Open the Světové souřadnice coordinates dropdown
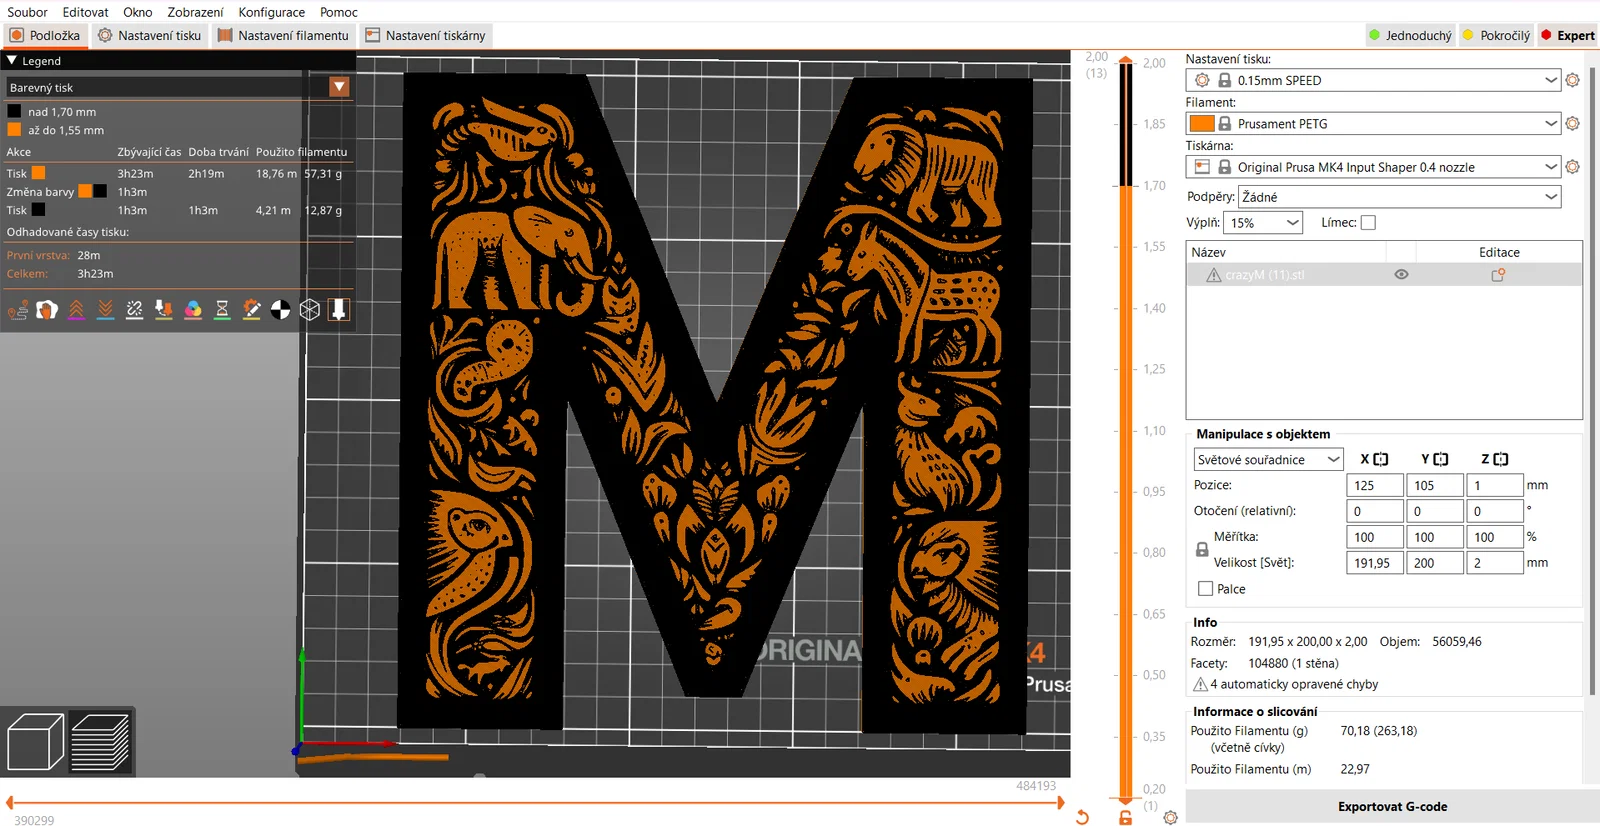 (x=1268, y=459)
